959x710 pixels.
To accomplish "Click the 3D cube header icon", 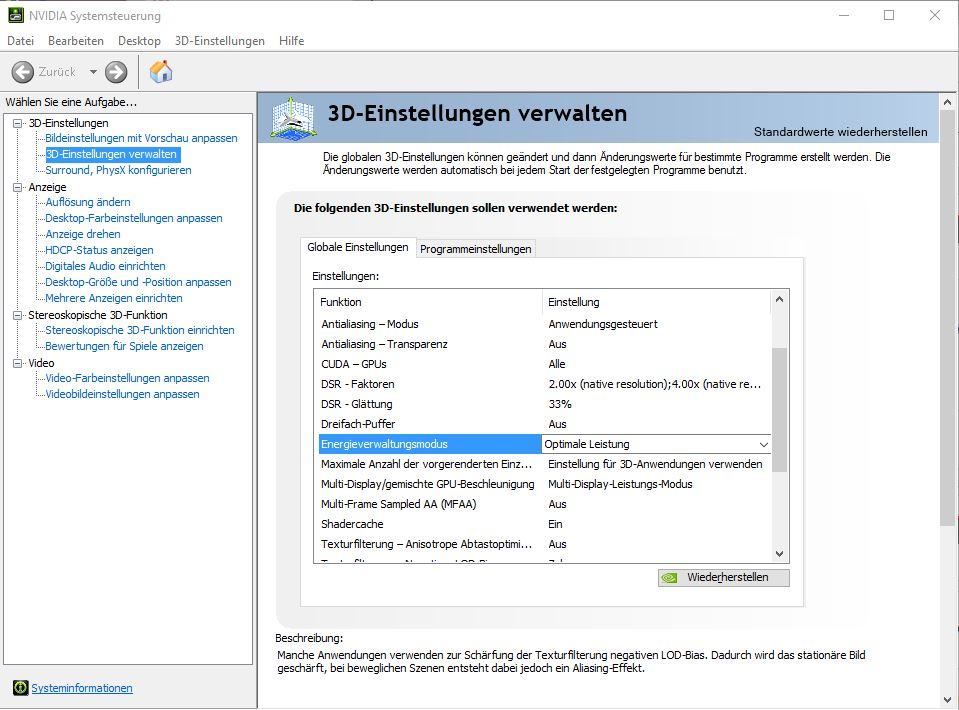I will [x=294, y=117].
